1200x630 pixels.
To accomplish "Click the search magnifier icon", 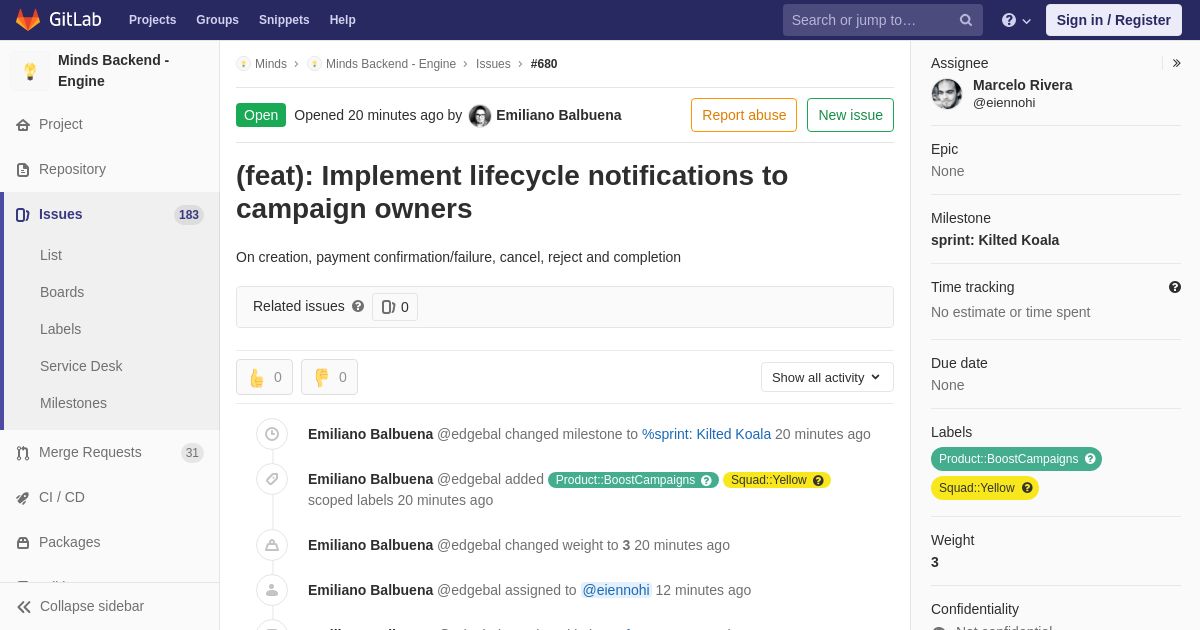I will 966,20.
